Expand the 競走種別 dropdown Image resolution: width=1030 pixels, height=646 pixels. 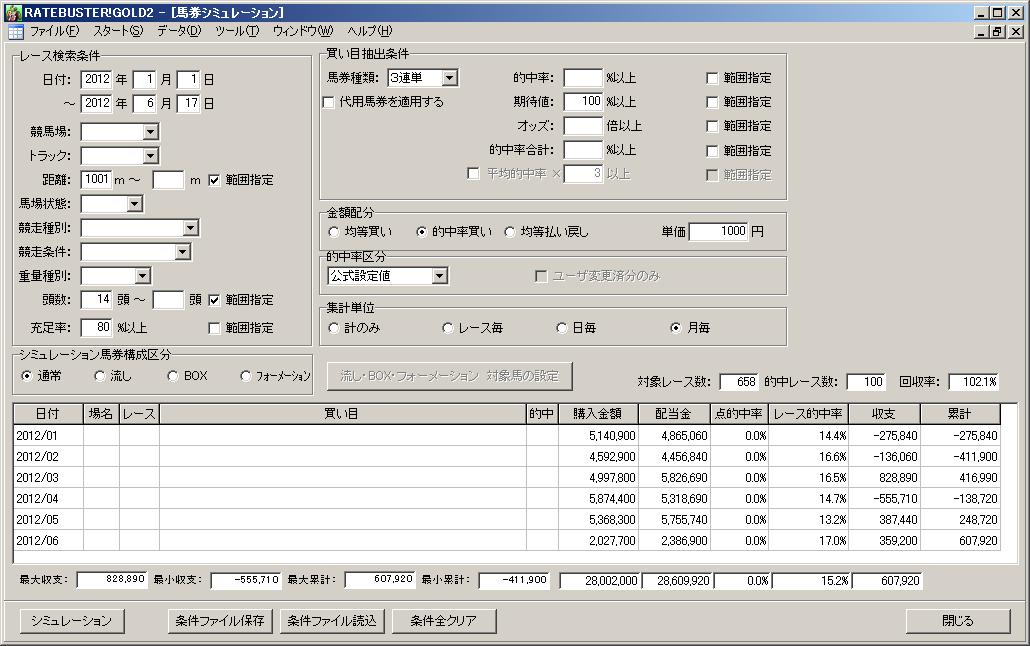(190, 228)
